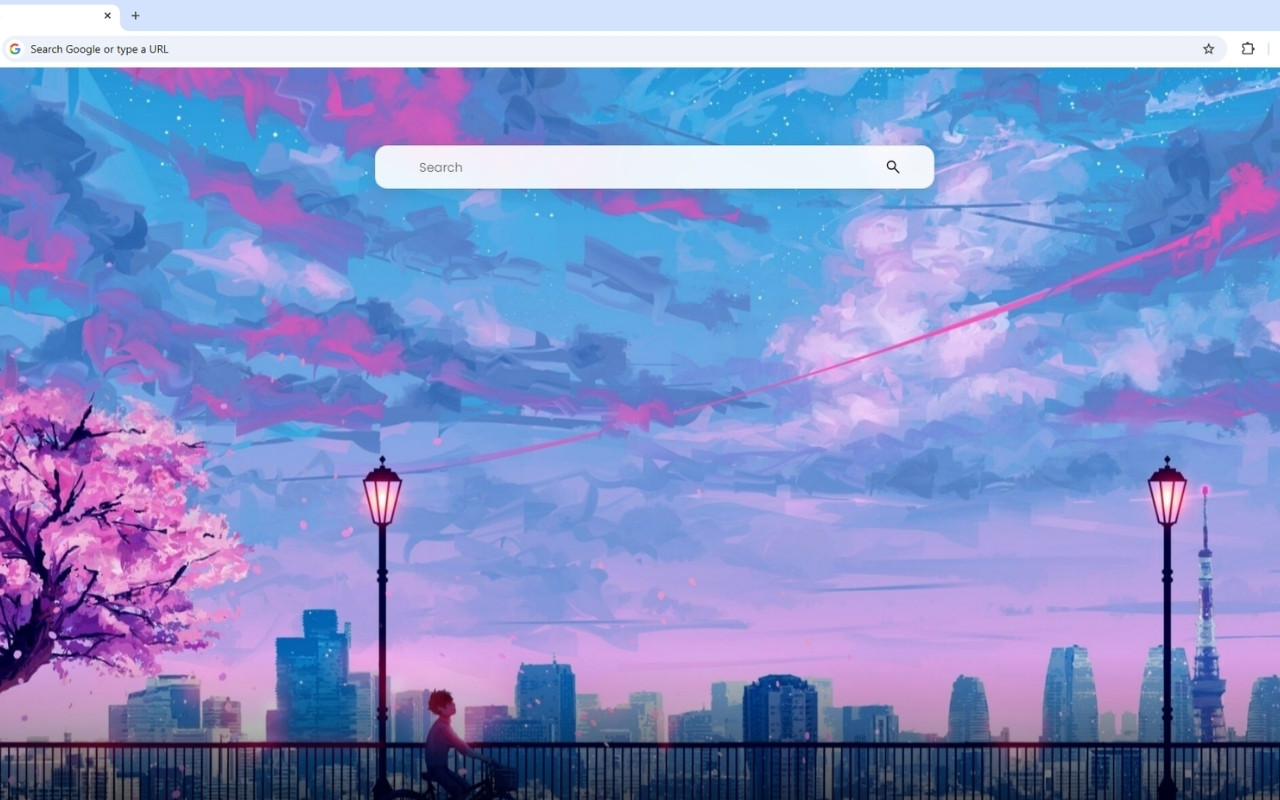Select the star icon beside the omnibox

click(1208, 48)
